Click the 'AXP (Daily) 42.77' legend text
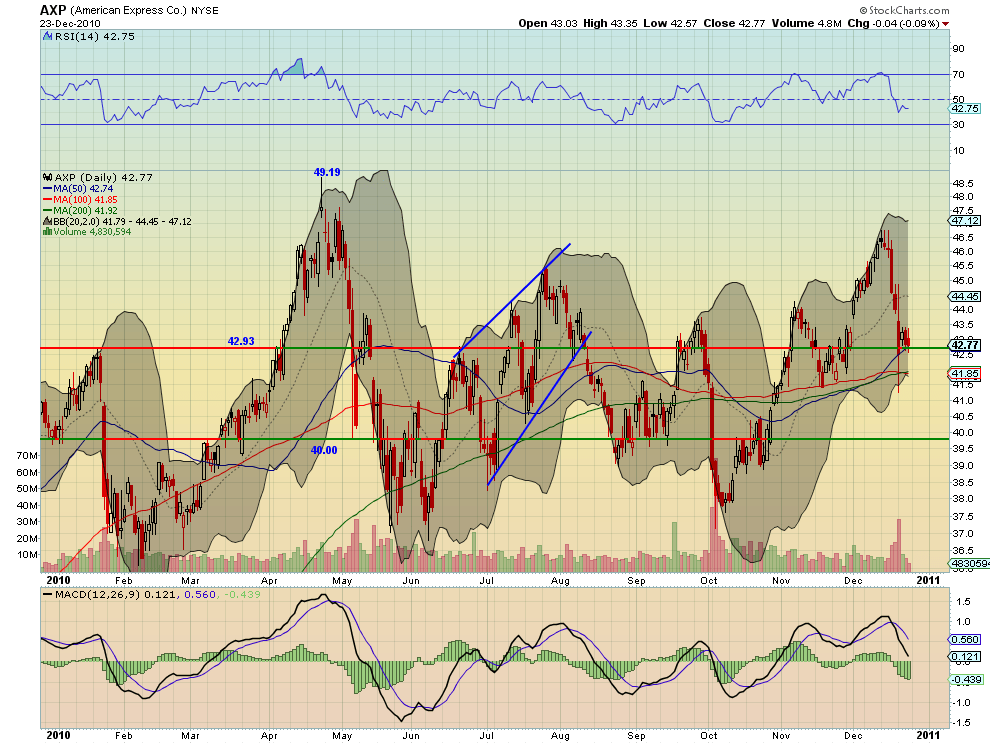 point(104,177)
